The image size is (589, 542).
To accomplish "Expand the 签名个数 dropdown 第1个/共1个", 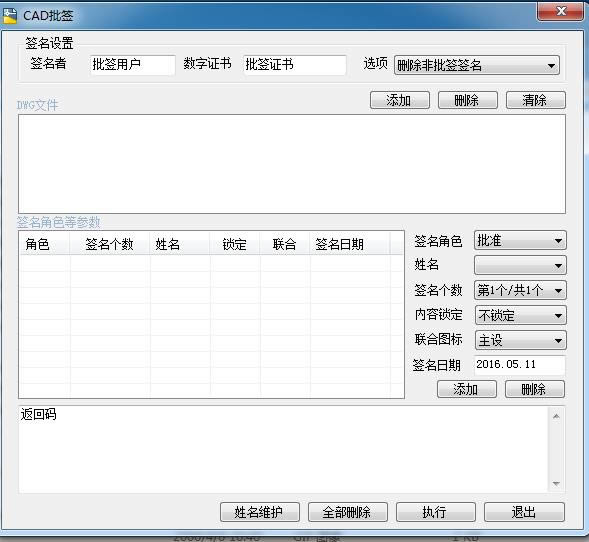I will [x=520, y=290].
